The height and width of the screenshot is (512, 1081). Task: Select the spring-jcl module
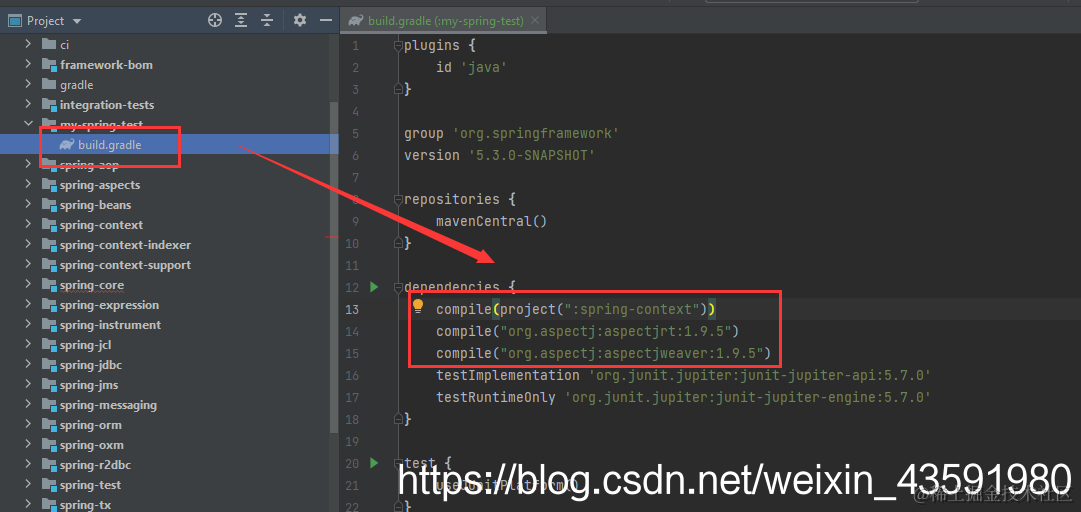85,345
